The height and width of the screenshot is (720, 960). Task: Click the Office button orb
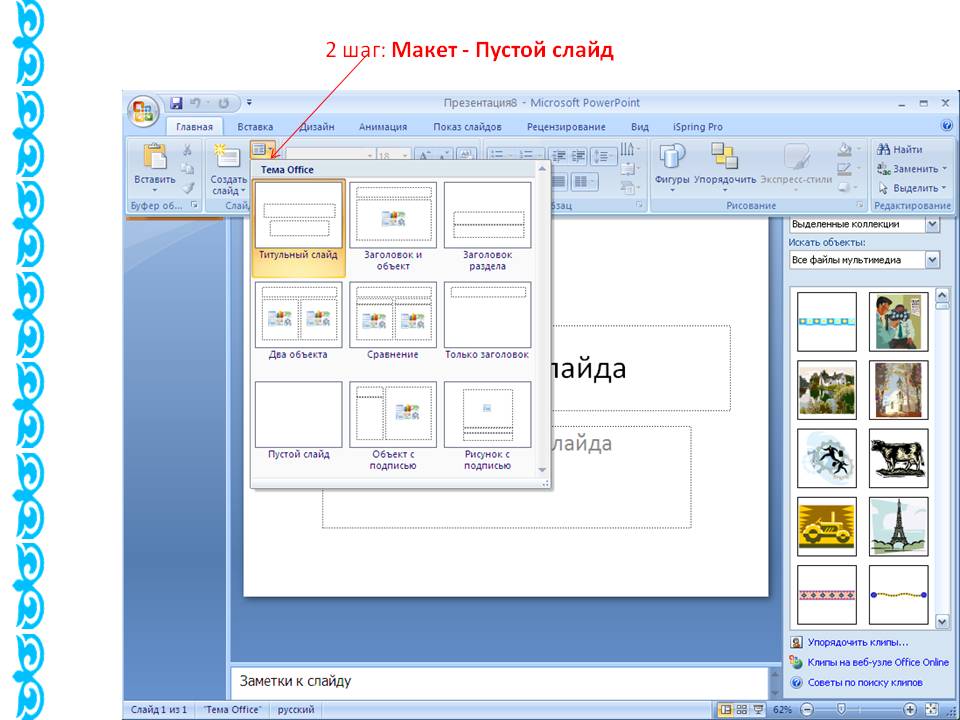tap(143, 109)
